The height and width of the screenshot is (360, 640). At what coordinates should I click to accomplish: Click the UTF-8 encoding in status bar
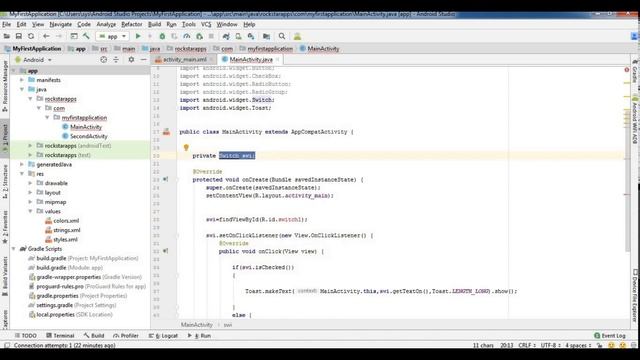551,345
